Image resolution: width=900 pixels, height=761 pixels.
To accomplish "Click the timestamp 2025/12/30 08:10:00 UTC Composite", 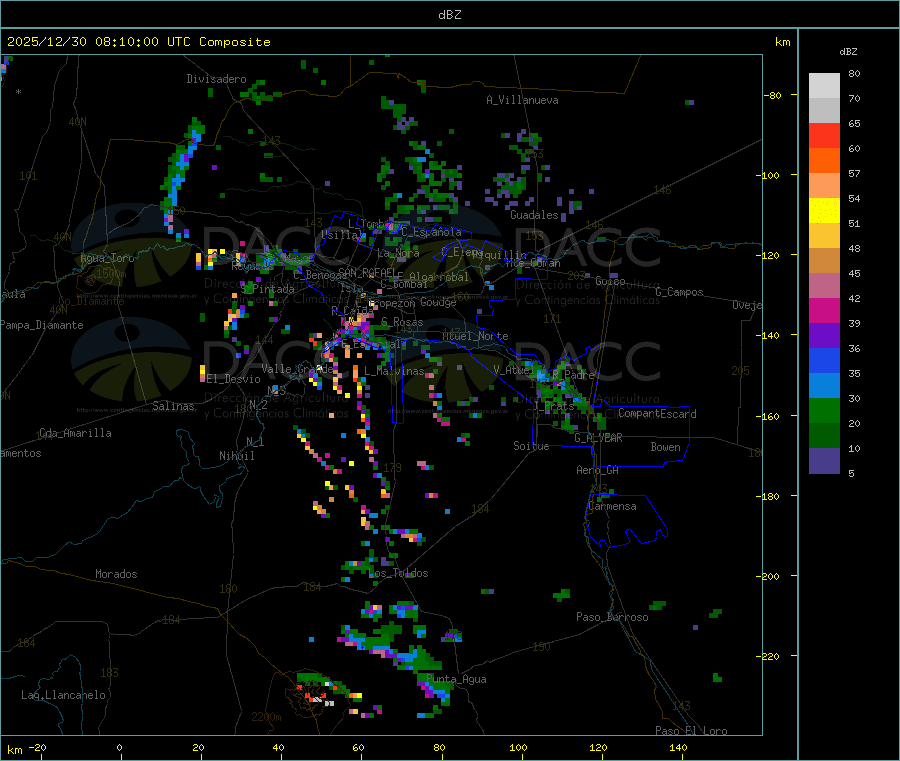I will pos(139,42).
